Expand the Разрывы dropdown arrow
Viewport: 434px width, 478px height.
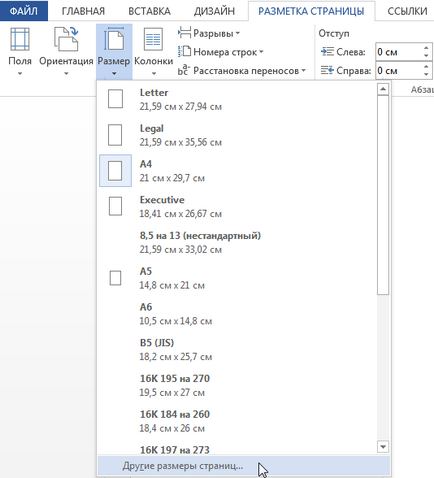click(238, 33)
